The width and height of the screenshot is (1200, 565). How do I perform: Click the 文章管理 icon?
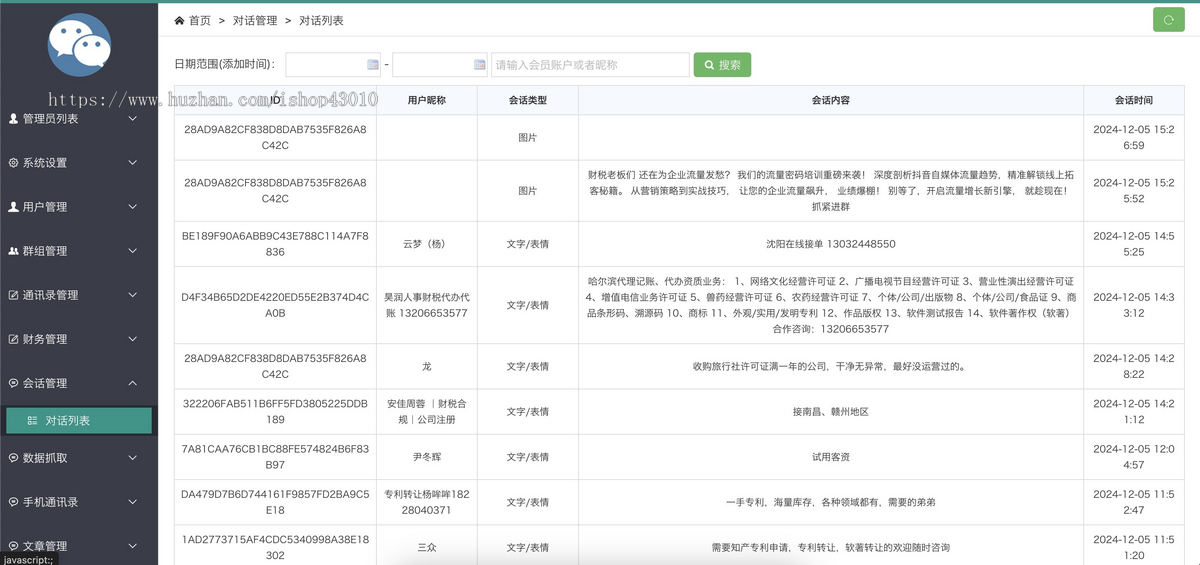click(13, 546)
